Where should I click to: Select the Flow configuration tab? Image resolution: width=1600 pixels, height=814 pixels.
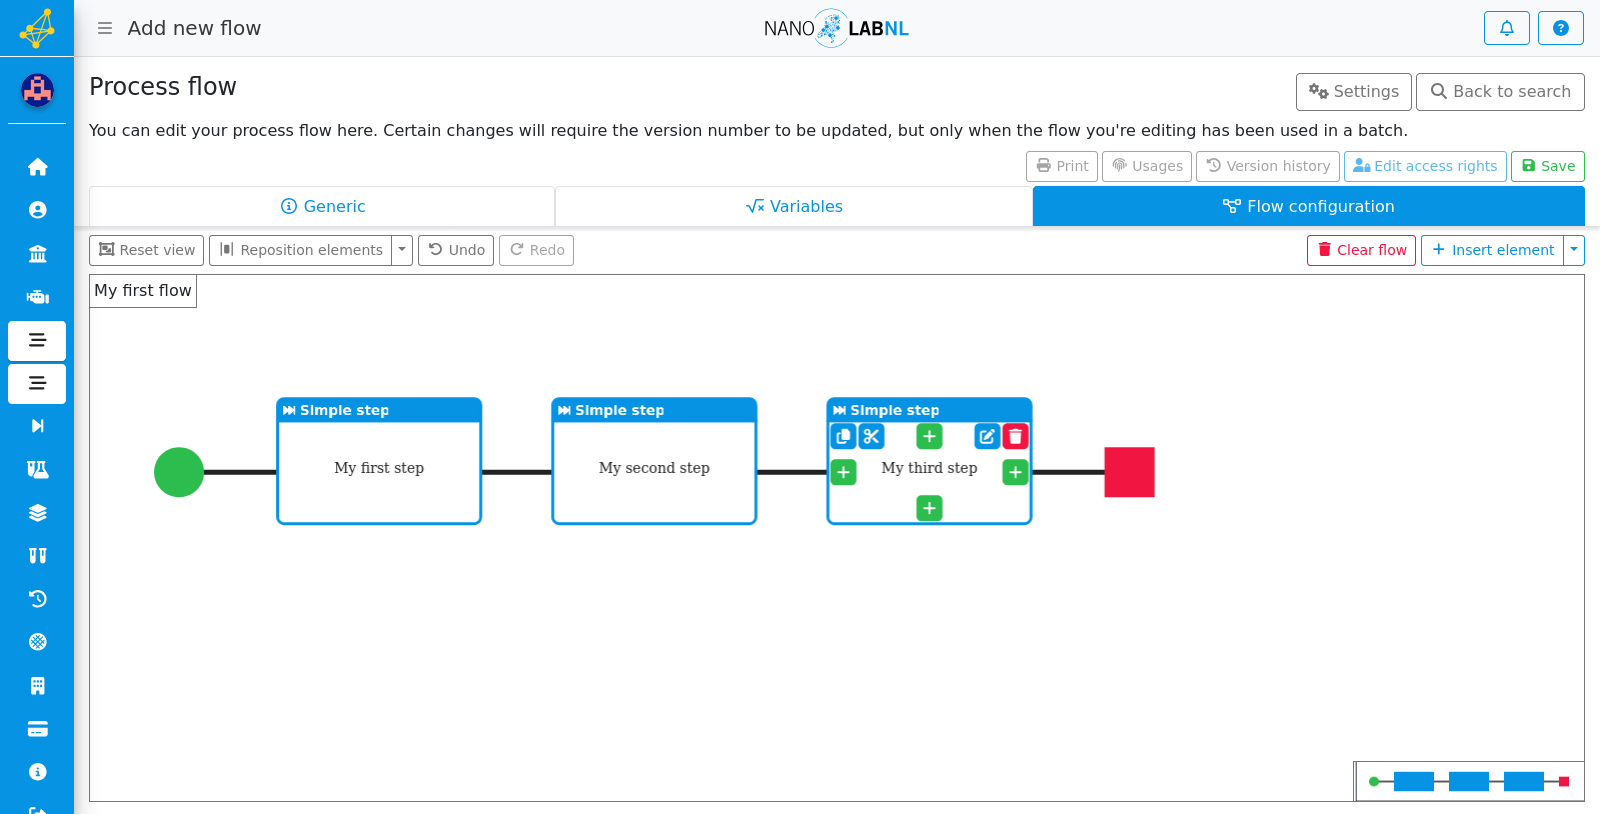1308,206
